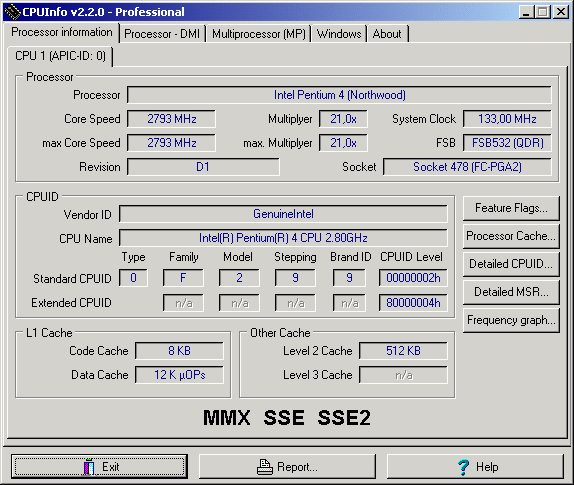This screenshot has height=485, width=574.
Task: Select the Windows tab
Action: [x=339, y=34]
